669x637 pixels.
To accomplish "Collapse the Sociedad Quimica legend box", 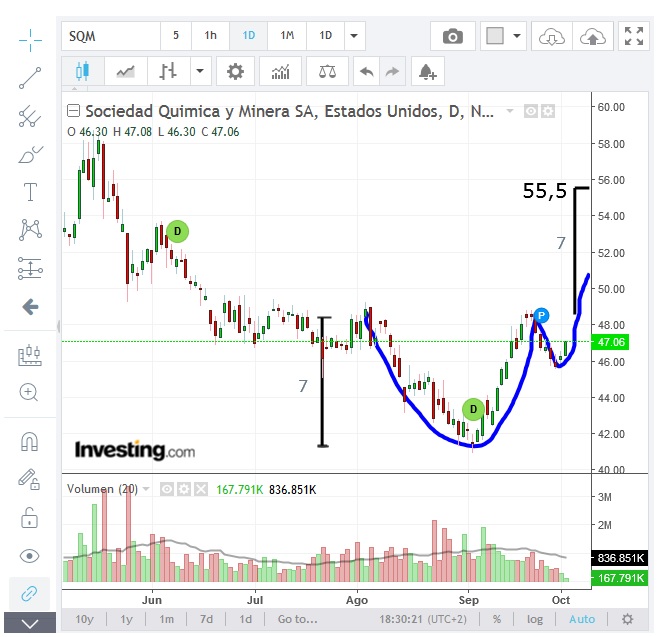I will pos(73,111).
